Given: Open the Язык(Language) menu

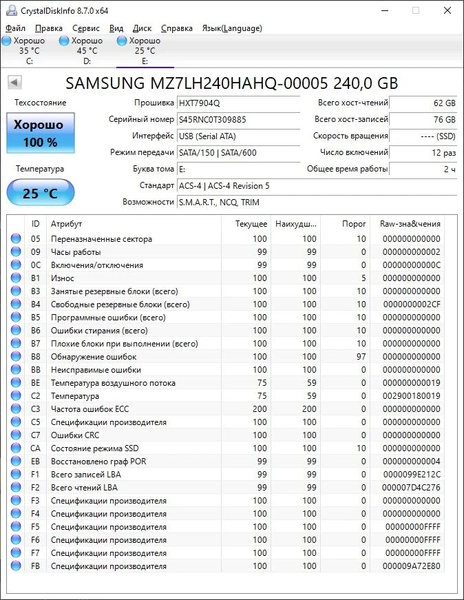Looking at the screenshot, I should point(232,28).
